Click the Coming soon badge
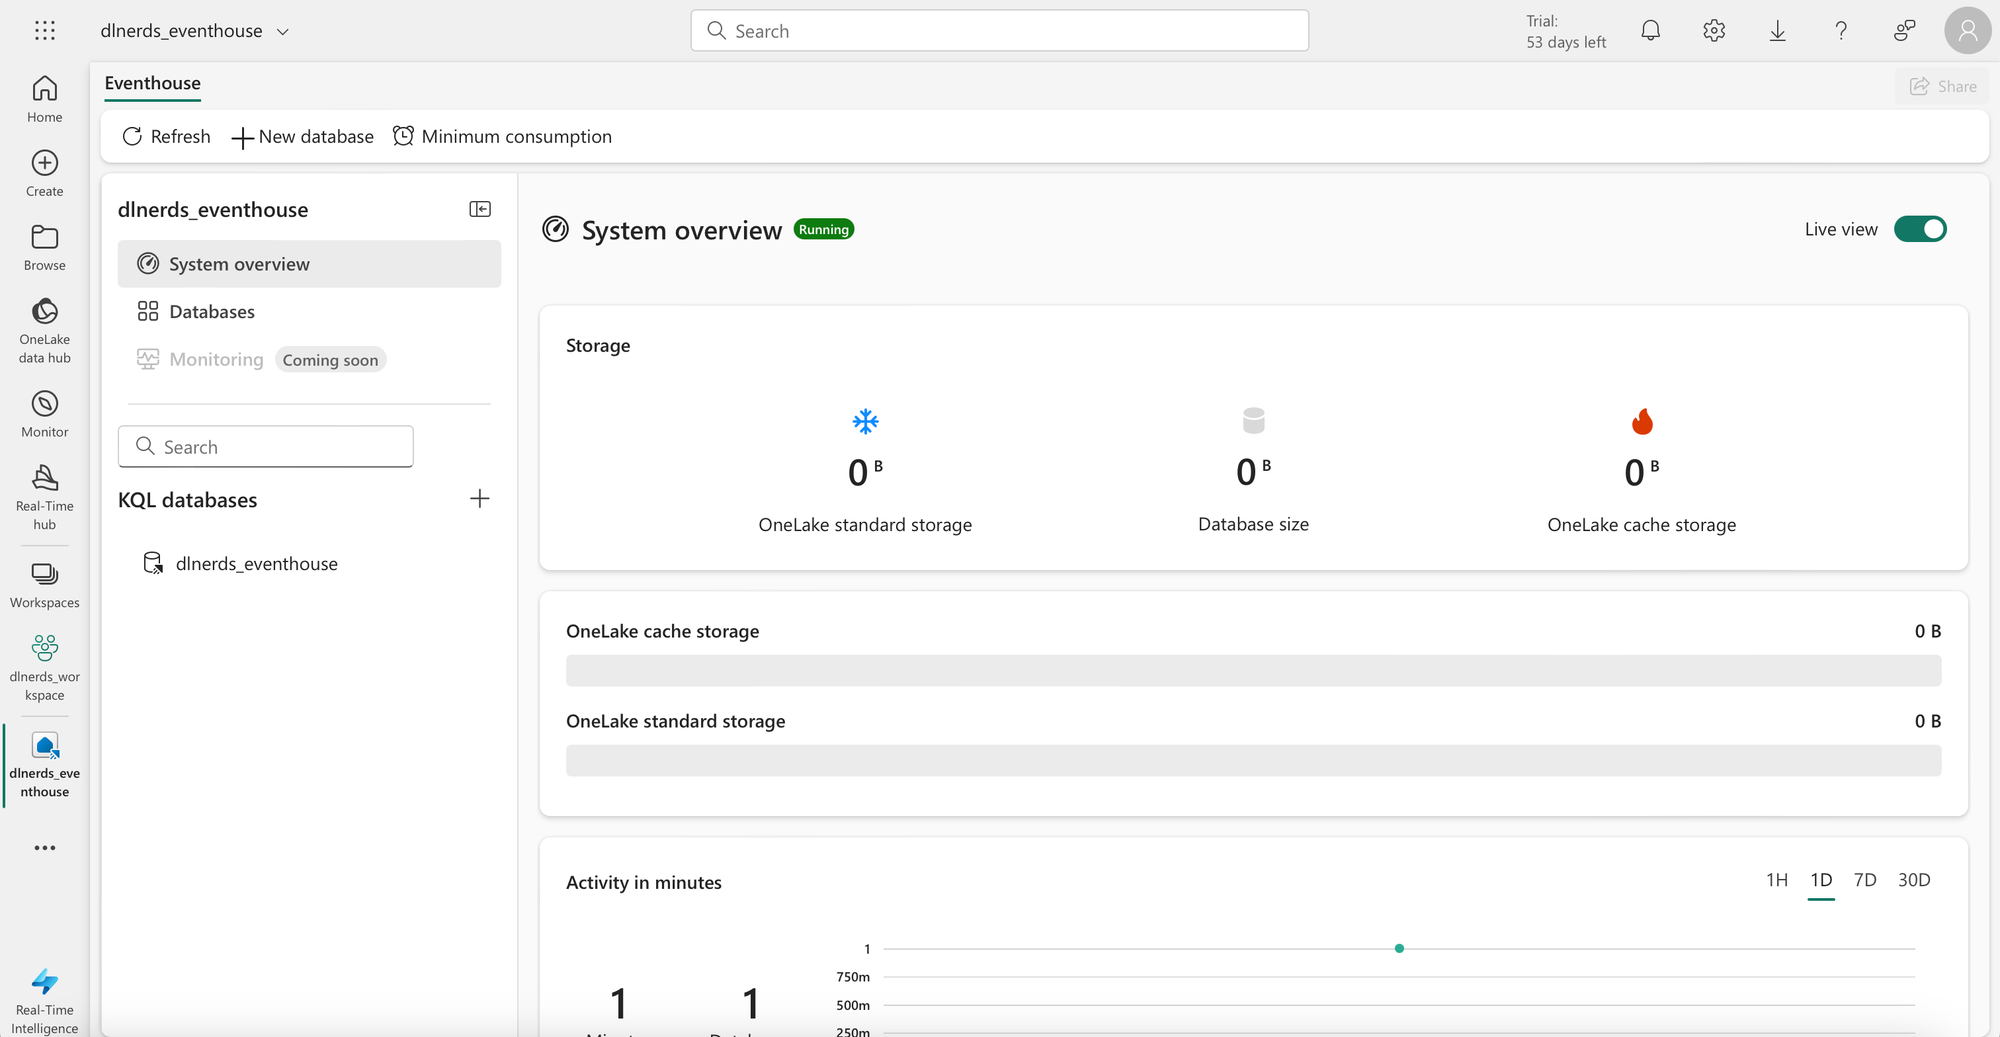Image resolution: width=2000 pixels, height=1037 pixels. click(x=330, y=360)
